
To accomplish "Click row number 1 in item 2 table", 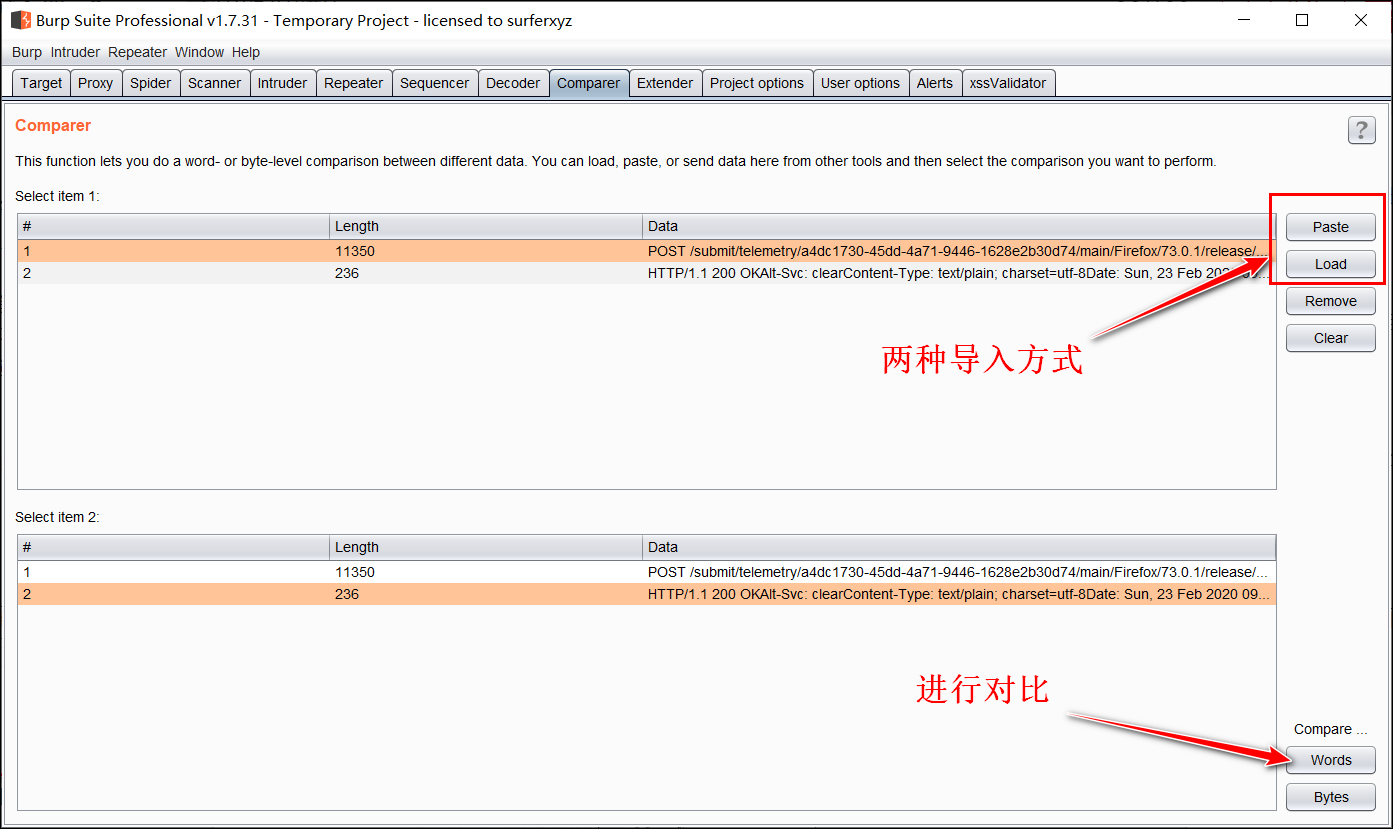I will (x=173, y=572).
